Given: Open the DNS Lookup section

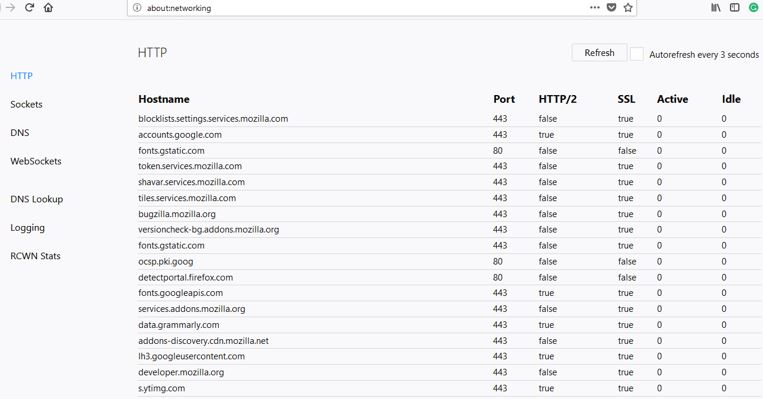Looking at the screenshot, I should point(36,199).
